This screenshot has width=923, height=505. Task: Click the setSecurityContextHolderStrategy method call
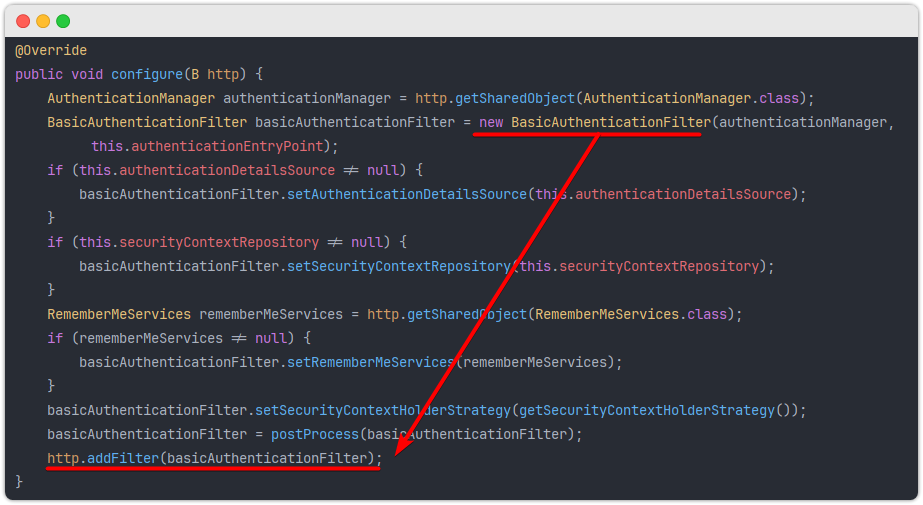tap(383, 410)
